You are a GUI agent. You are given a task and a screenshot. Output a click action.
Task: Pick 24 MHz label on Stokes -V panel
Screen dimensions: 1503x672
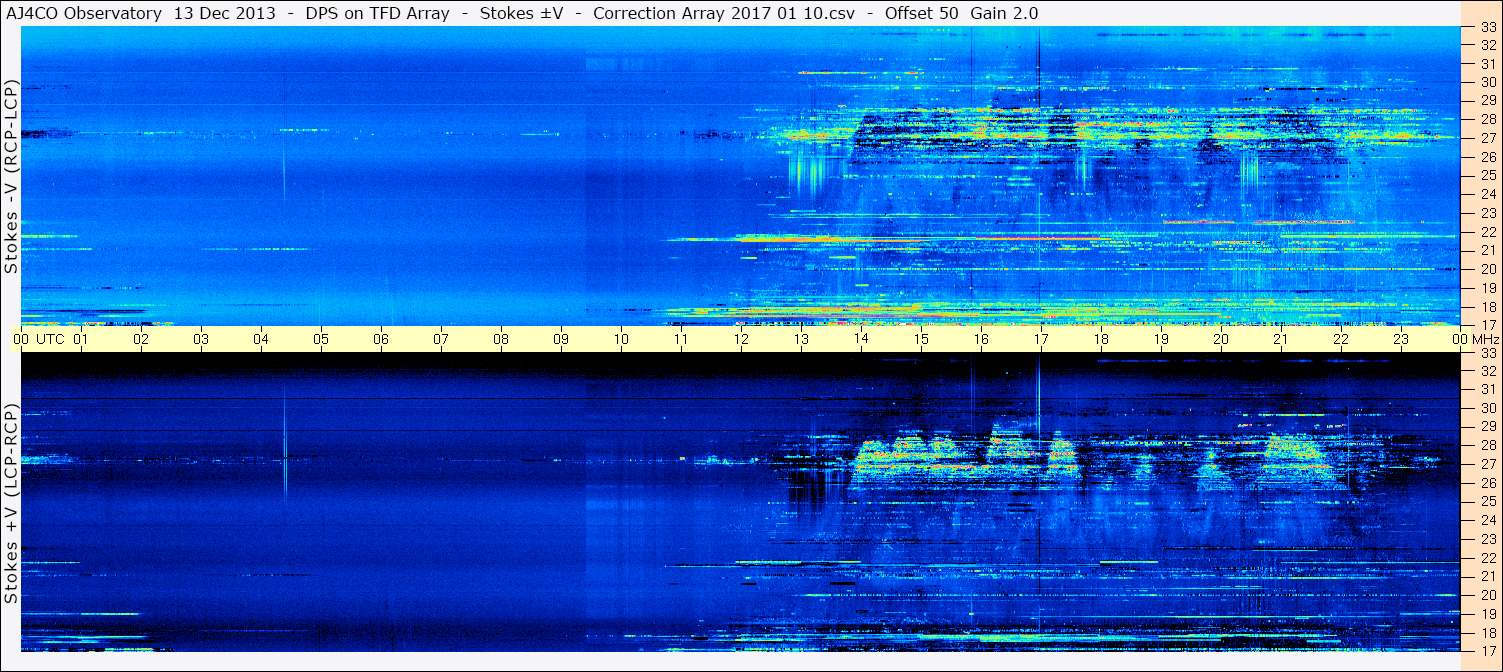click(1488, 194)
